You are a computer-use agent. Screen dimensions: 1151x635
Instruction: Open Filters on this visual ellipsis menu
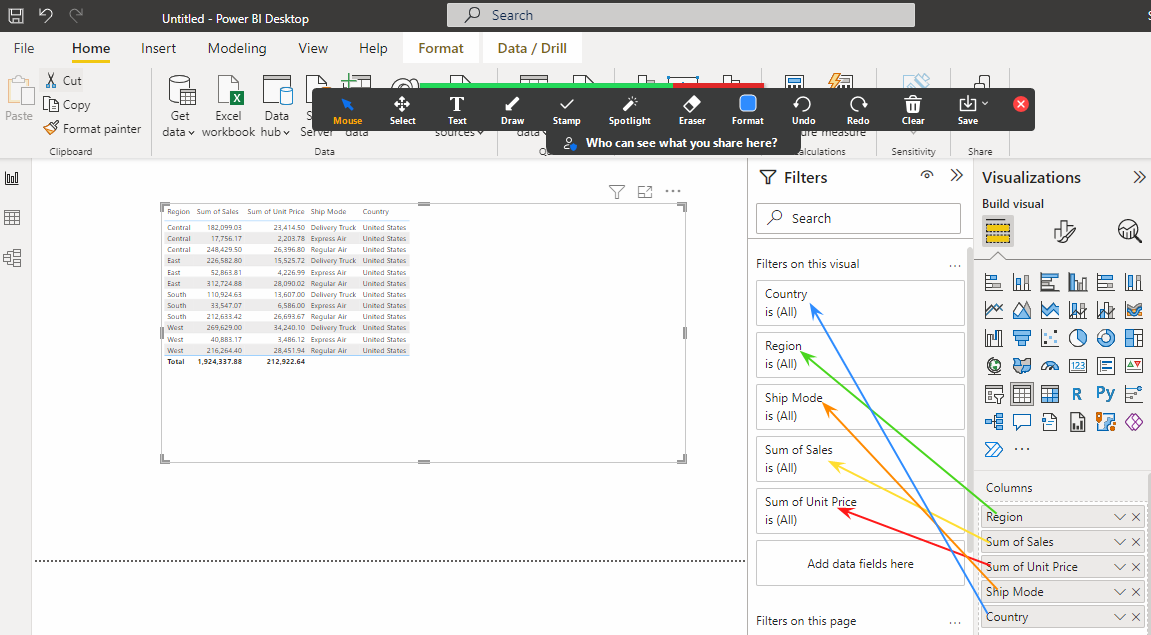(954, 265)
